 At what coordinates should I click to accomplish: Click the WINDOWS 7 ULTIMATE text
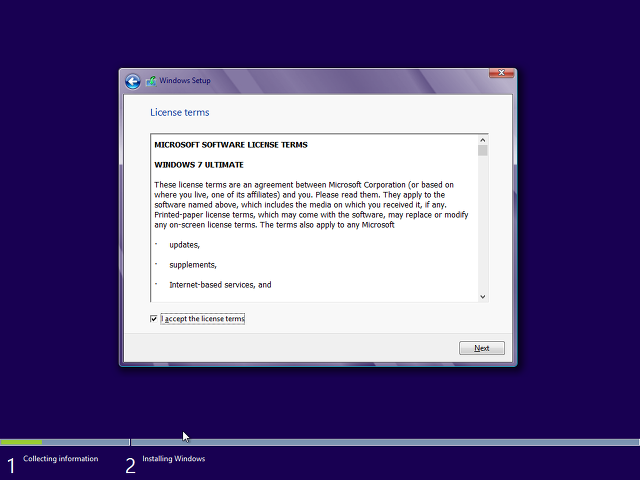199,165
